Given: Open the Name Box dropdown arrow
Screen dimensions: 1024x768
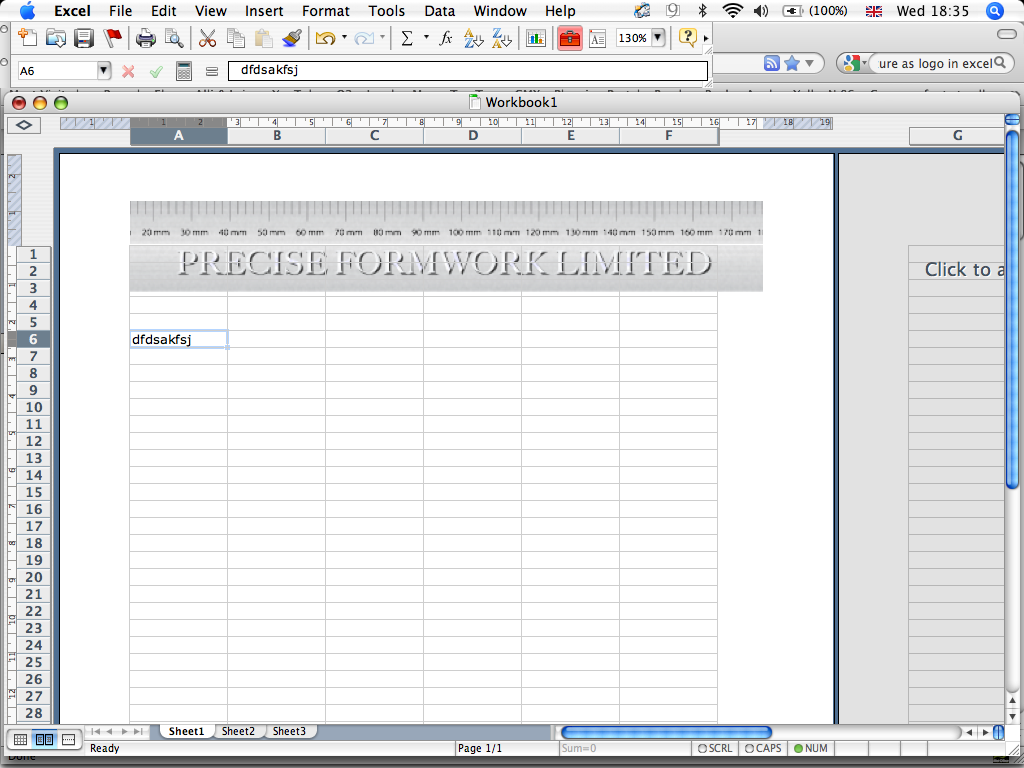Looking at the screenshot, I should point(103,71).
